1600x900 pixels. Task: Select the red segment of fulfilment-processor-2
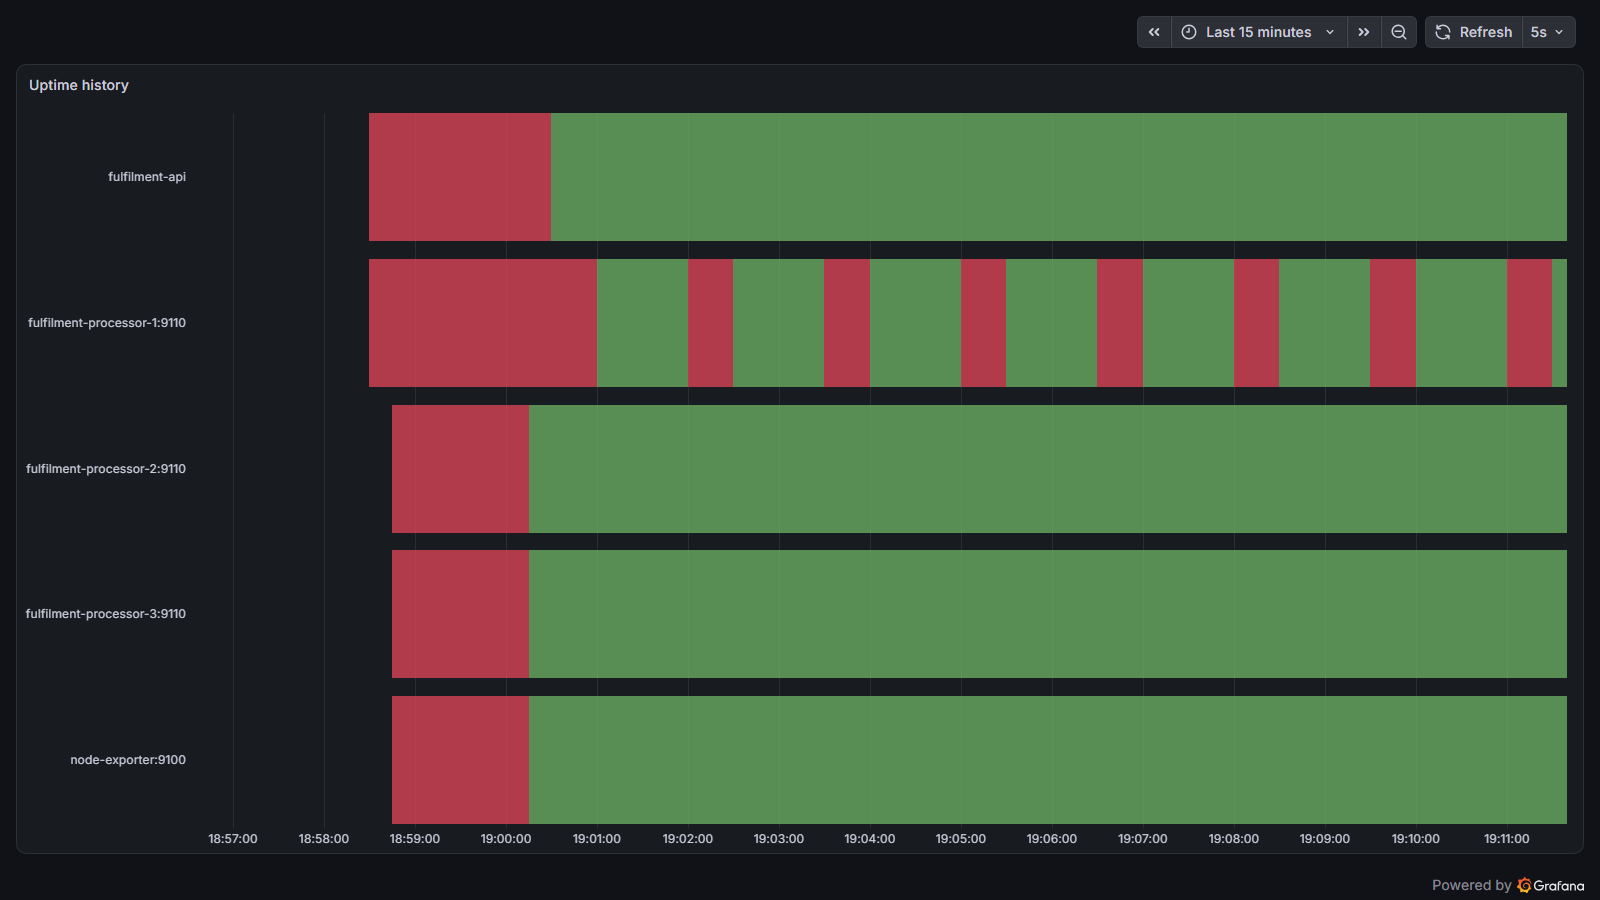(x=460, y=469)
